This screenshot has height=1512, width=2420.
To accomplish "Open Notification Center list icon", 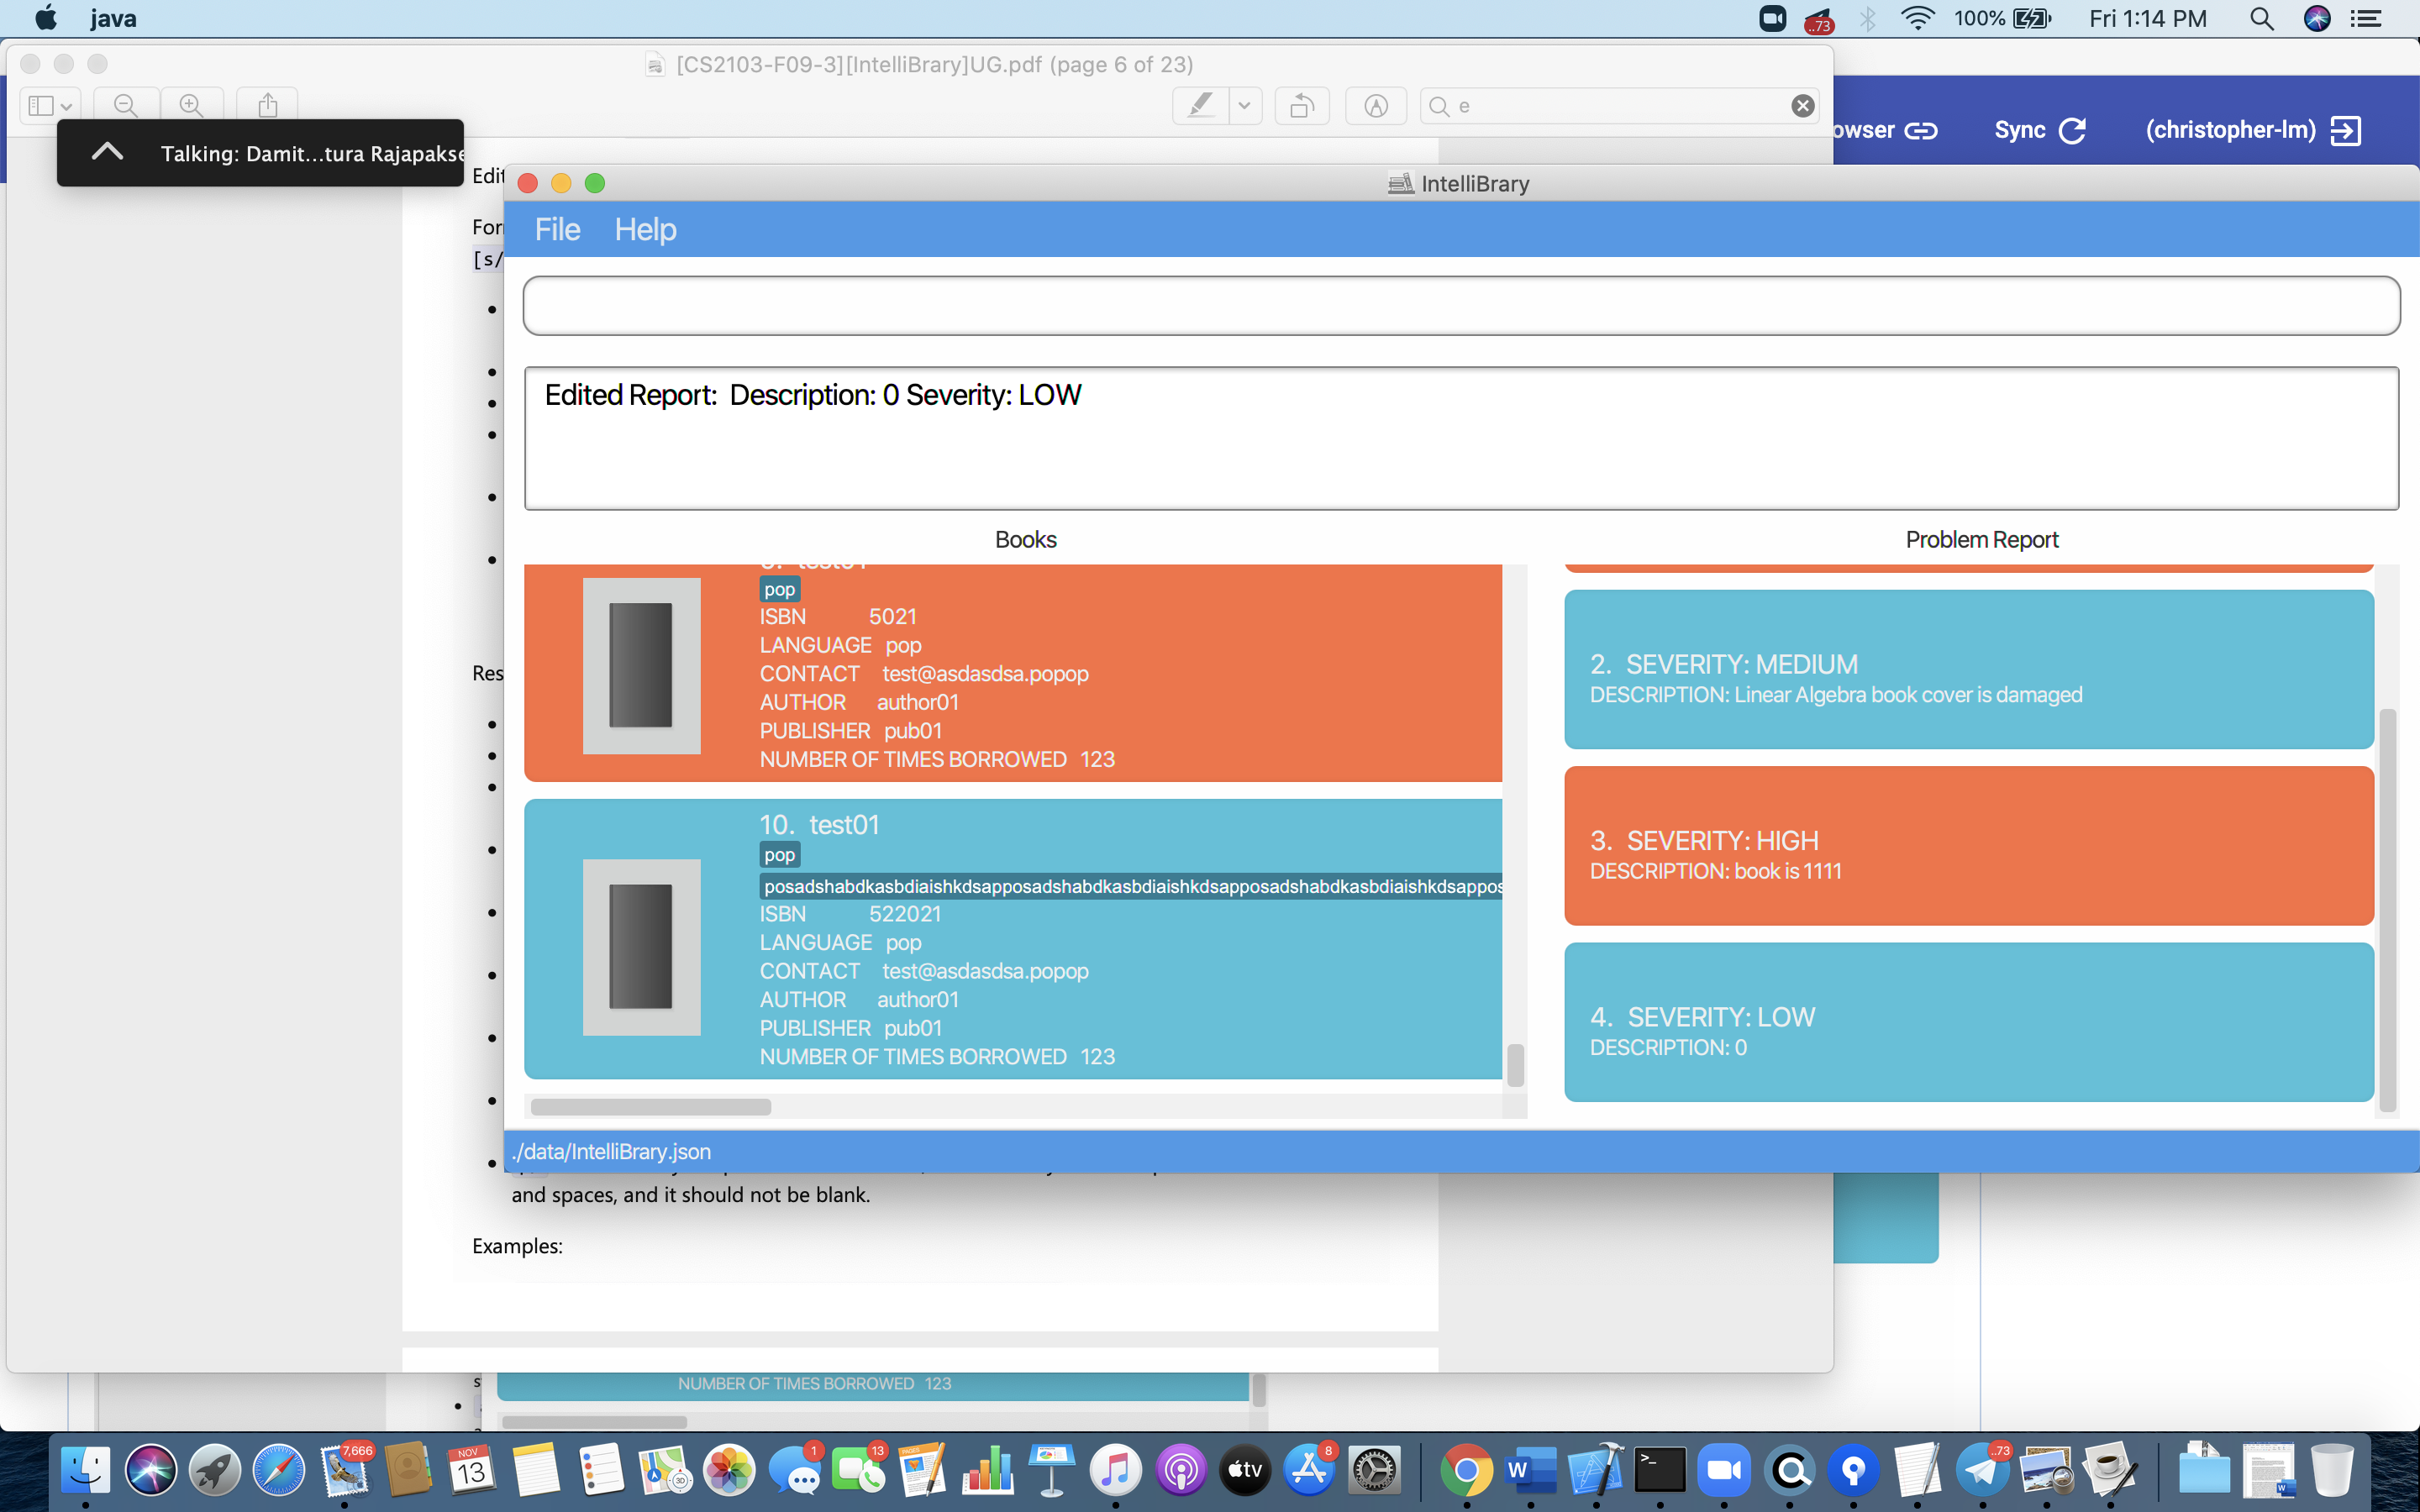I will pyautogui.click(x=2366, y=18).
